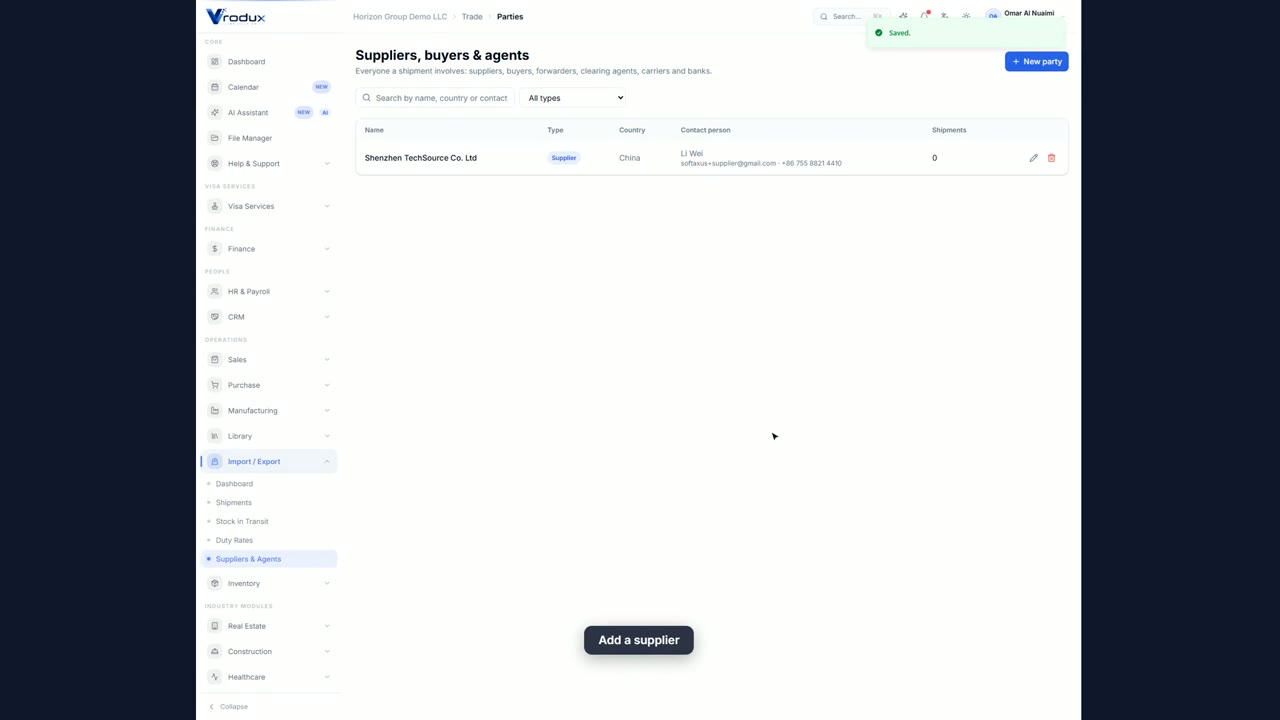Click the Purchase cart icon
The width and height of the screenshot is (1280, 720).
(x=215, y=385)
